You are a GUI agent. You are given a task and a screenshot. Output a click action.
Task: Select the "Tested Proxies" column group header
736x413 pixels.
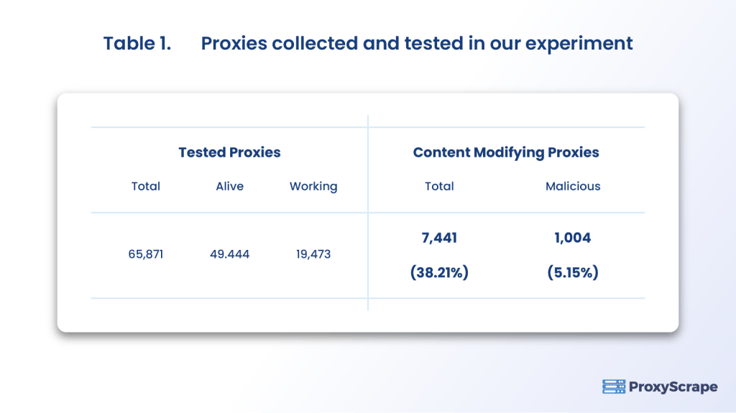[229, 153]
